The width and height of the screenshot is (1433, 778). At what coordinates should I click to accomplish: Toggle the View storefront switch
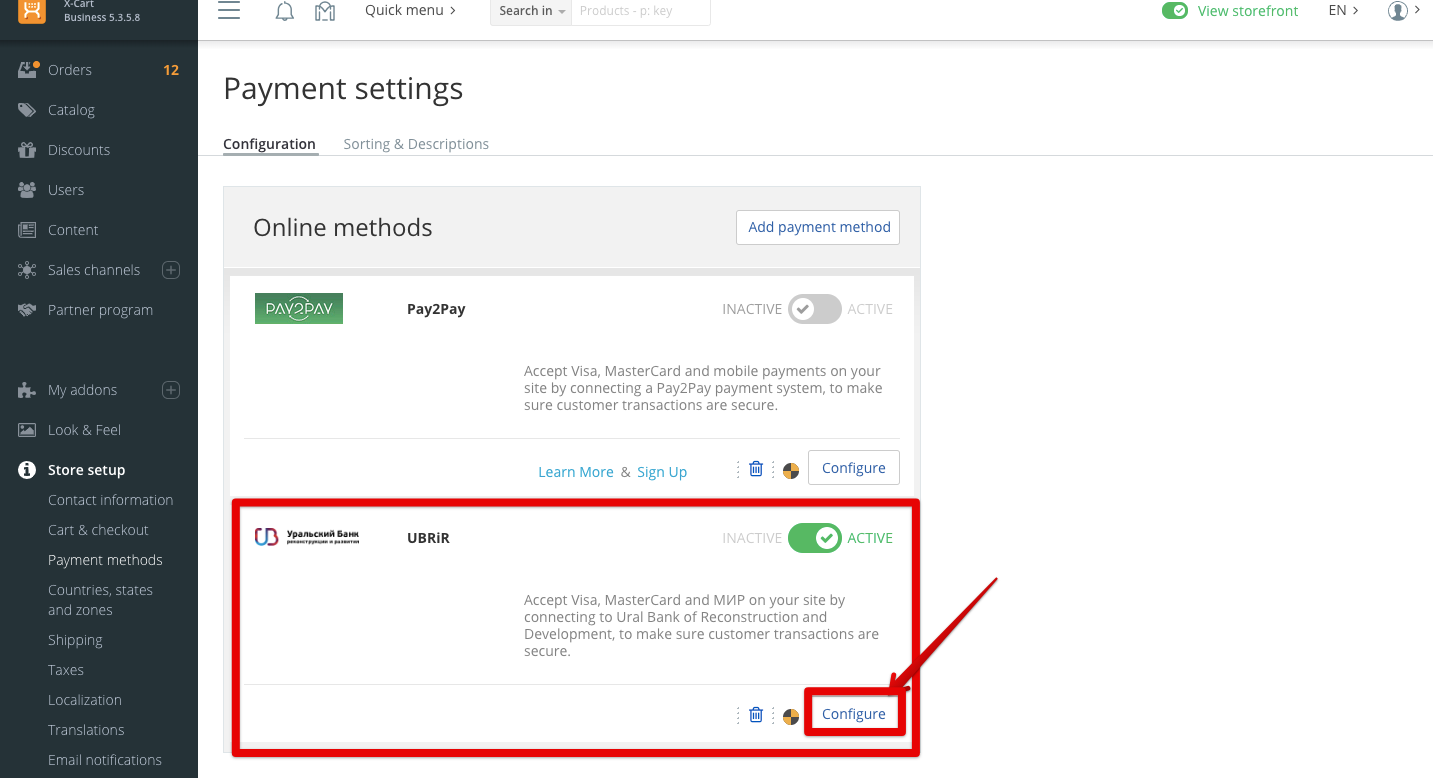point(1174,11)
